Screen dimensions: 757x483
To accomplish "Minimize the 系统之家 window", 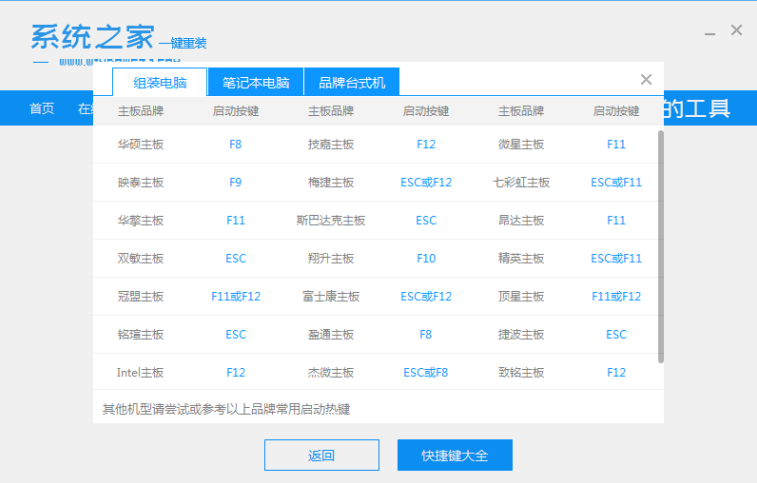I will pos(706,31).
